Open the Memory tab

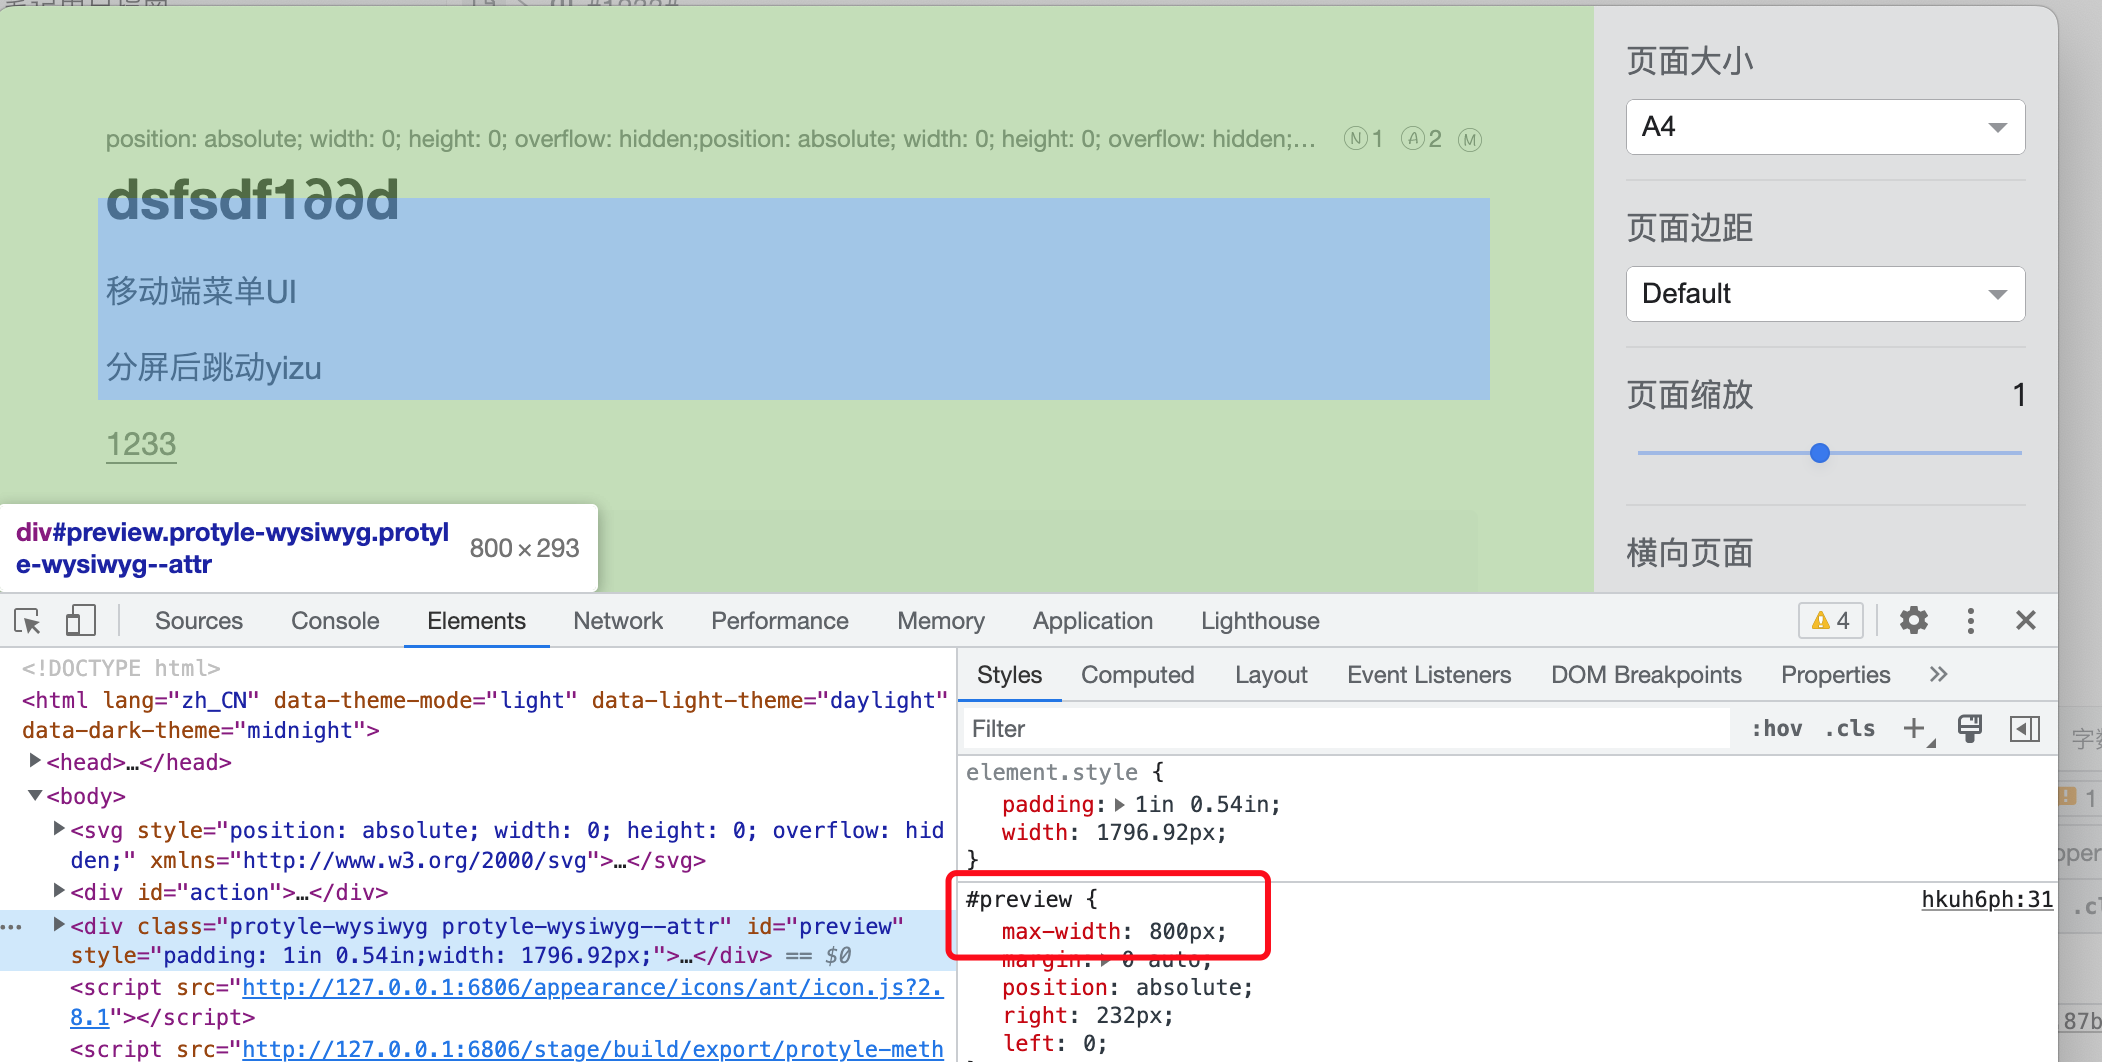click(x=941, y=621)
